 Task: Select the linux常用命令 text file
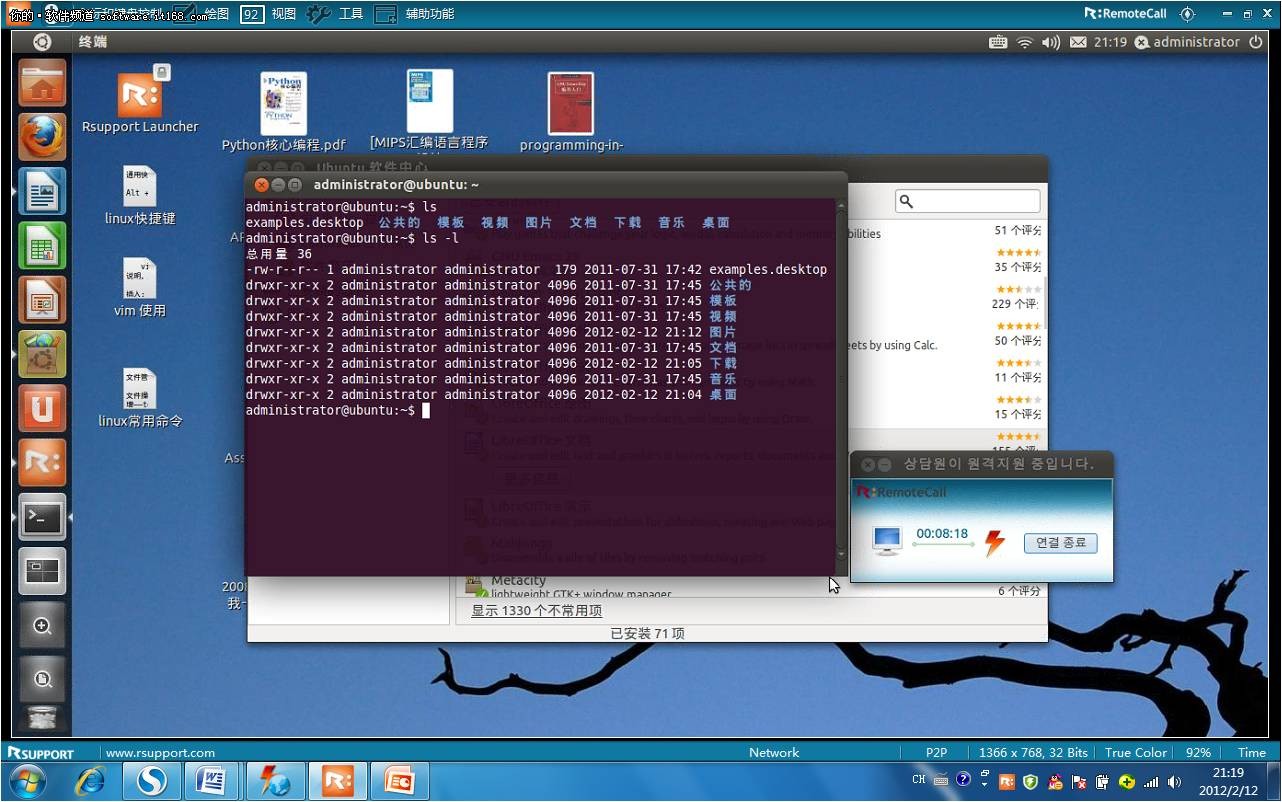(140, 398)
